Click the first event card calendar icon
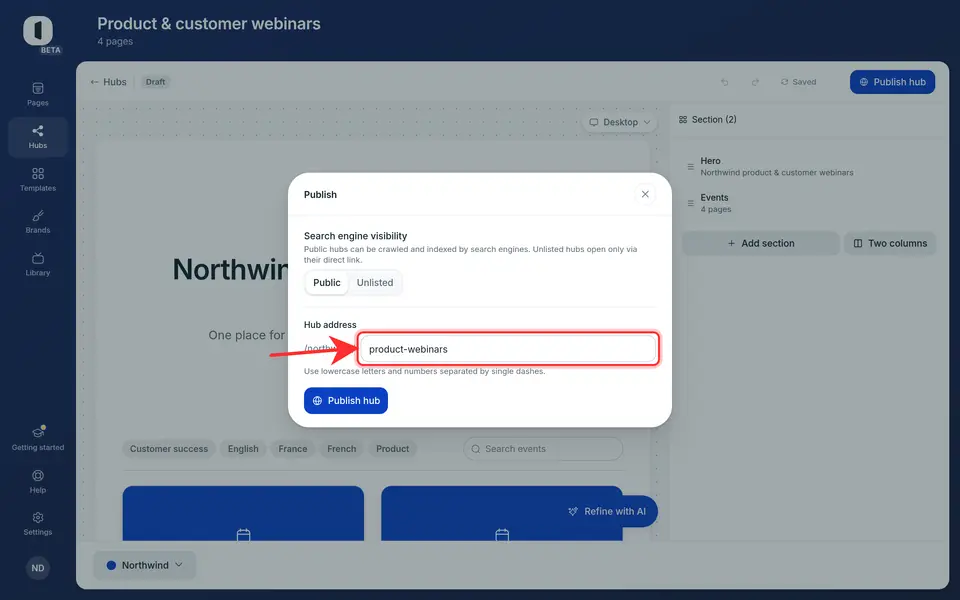This screenshot has width=960, height=600. (243, 534)
